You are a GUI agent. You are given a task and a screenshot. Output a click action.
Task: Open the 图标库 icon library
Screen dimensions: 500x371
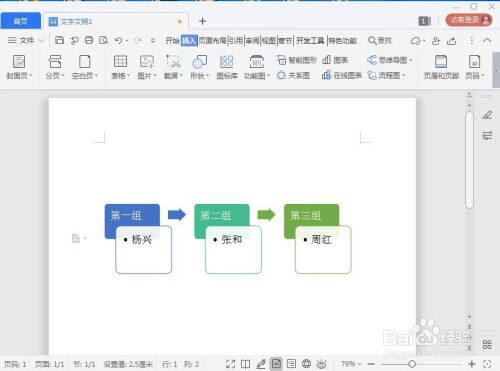(x=227, y=67)
